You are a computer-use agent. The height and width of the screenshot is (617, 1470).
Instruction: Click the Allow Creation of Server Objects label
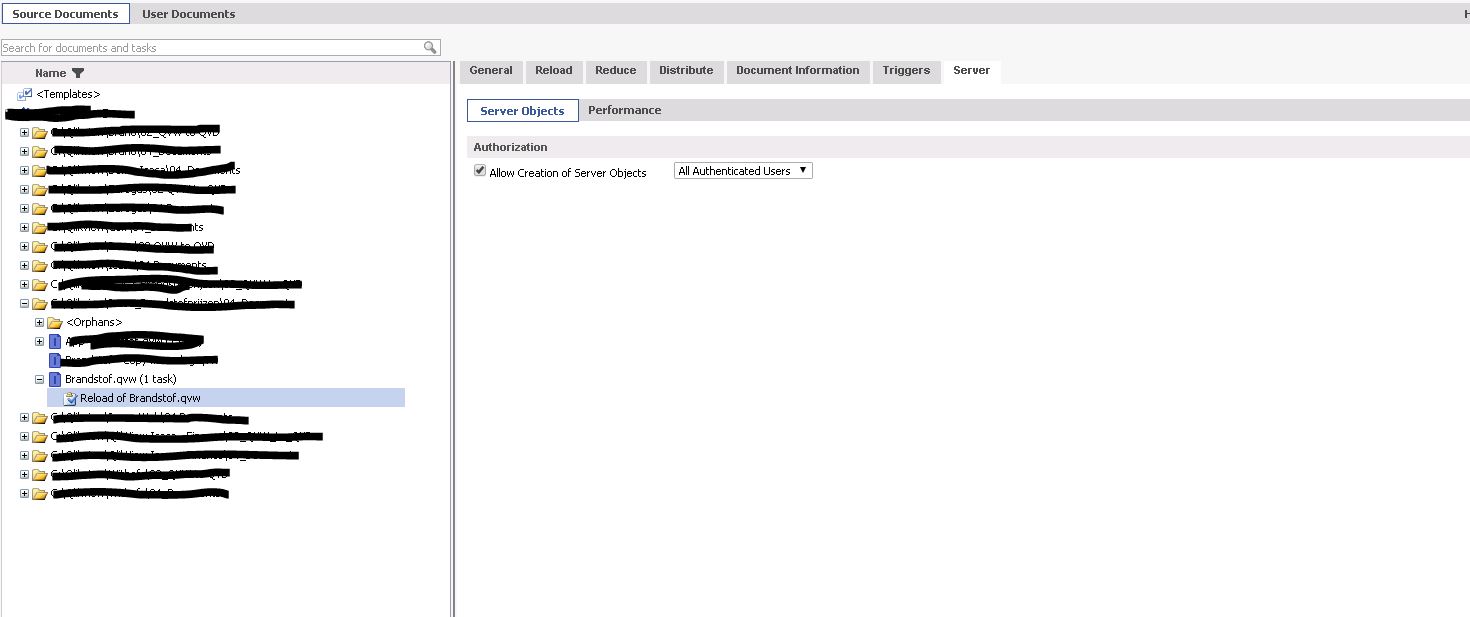pyautogui.click(x=568, y=172)
